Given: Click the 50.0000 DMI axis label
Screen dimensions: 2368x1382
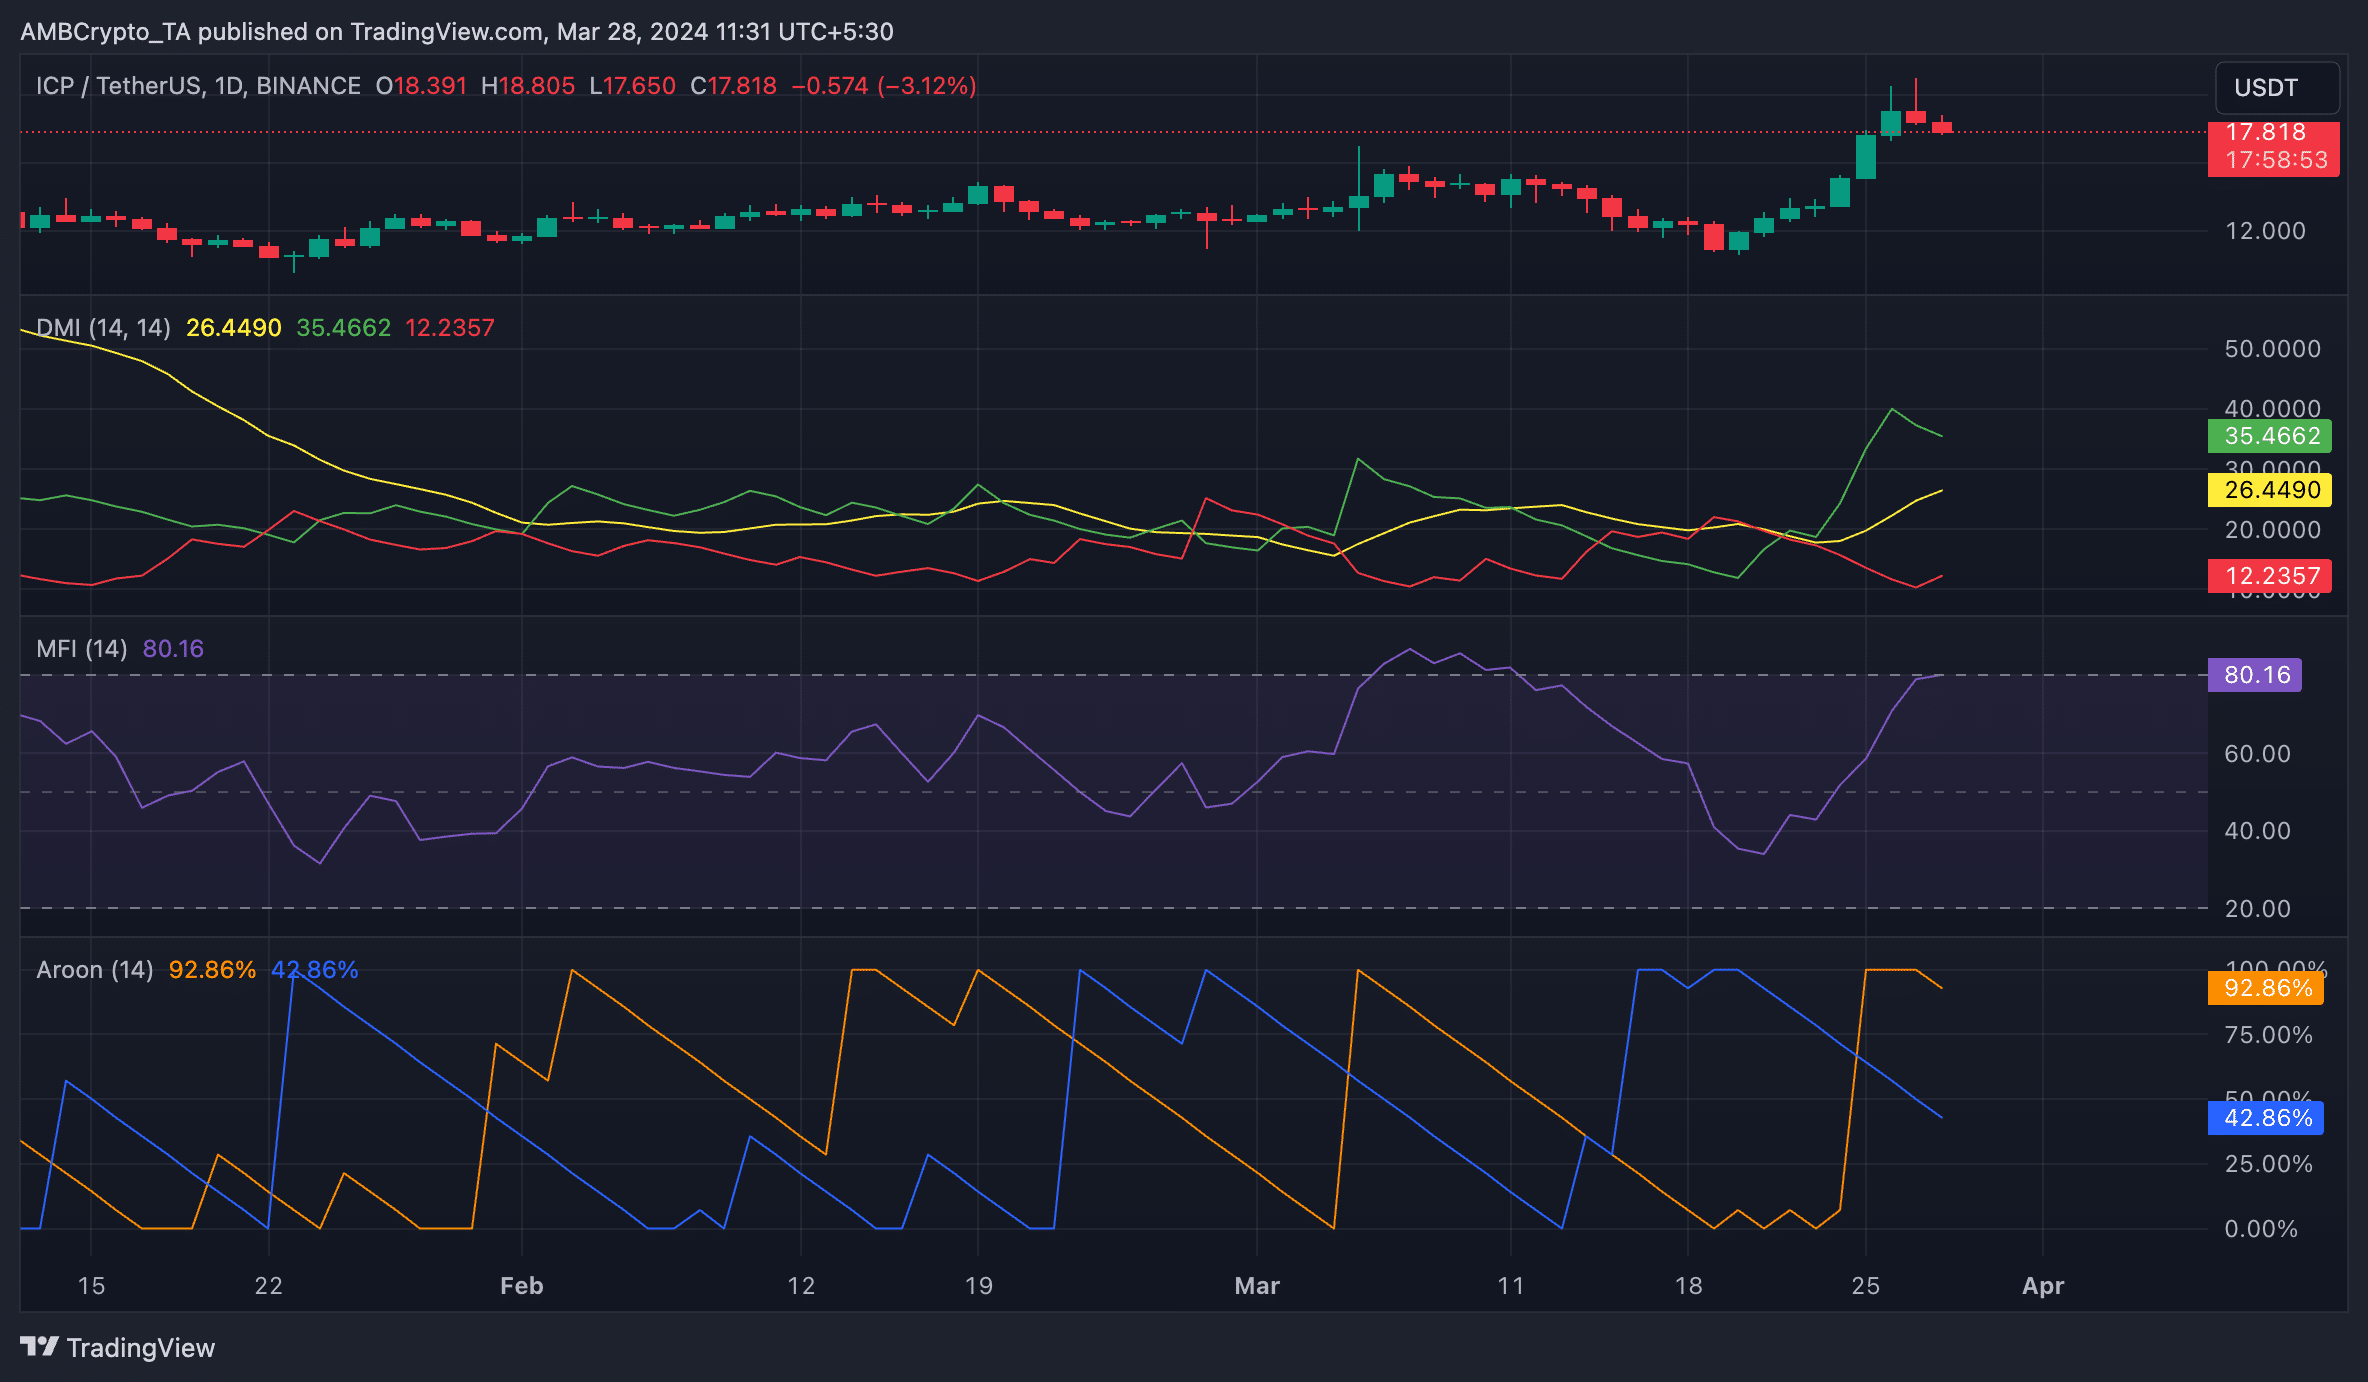Looking at the screenshot, I should (x=2272, y=349).
